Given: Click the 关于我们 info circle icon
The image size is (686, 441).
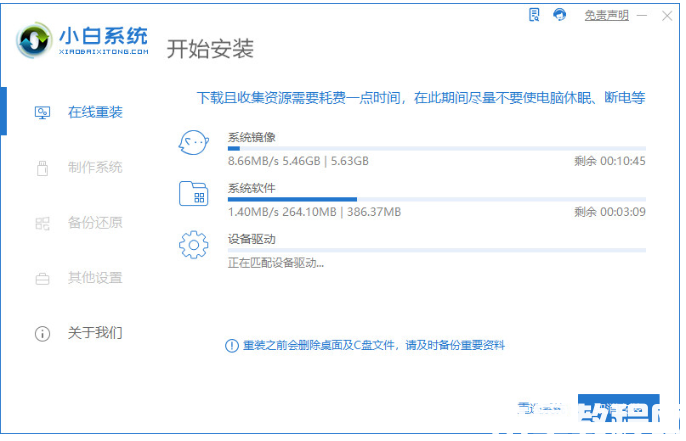Looking at the screenshot, I should tap(42, 334).
